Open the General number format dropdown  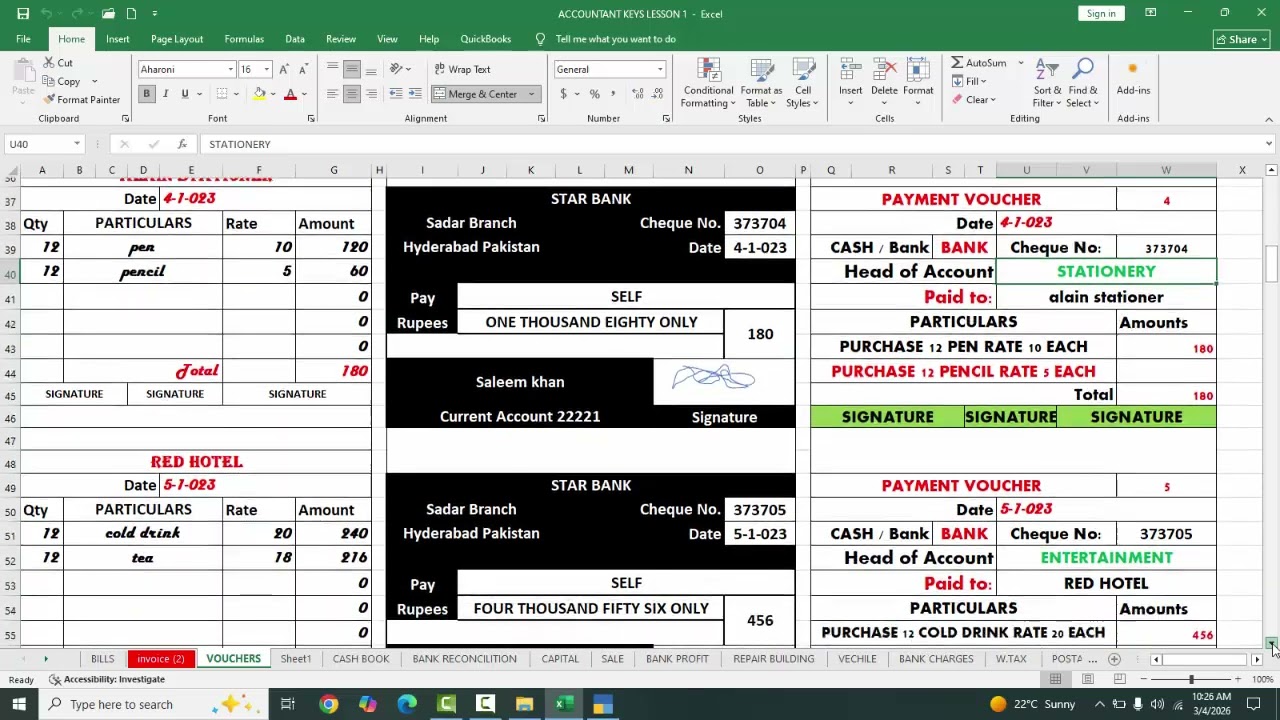[660, 69]
